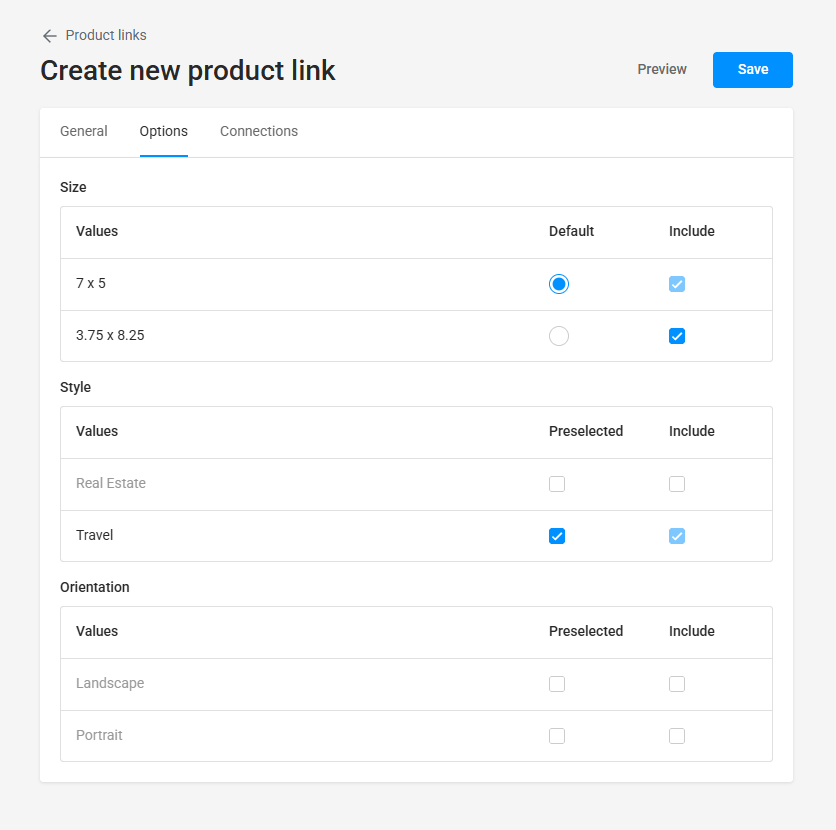Viewport: 836px width, 830px height.
Task: Select 3.75 x 8.25 as default size
Action: tap(558, 335)
